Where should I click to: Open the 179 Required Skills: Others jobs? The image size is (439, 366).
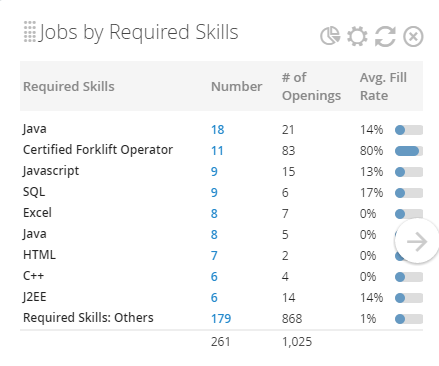221,318
